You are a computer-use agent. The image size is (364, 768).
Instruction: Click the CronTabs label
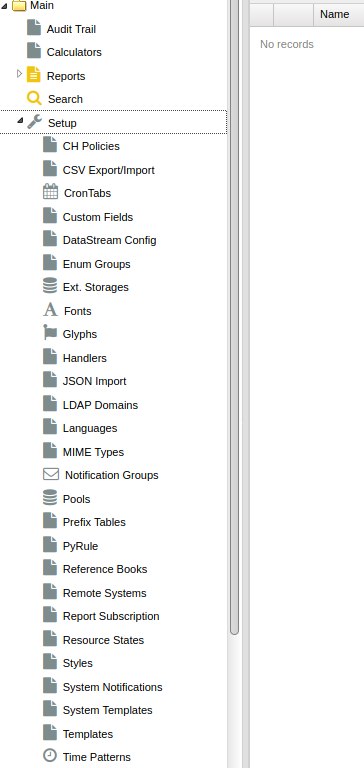(87, 193)
